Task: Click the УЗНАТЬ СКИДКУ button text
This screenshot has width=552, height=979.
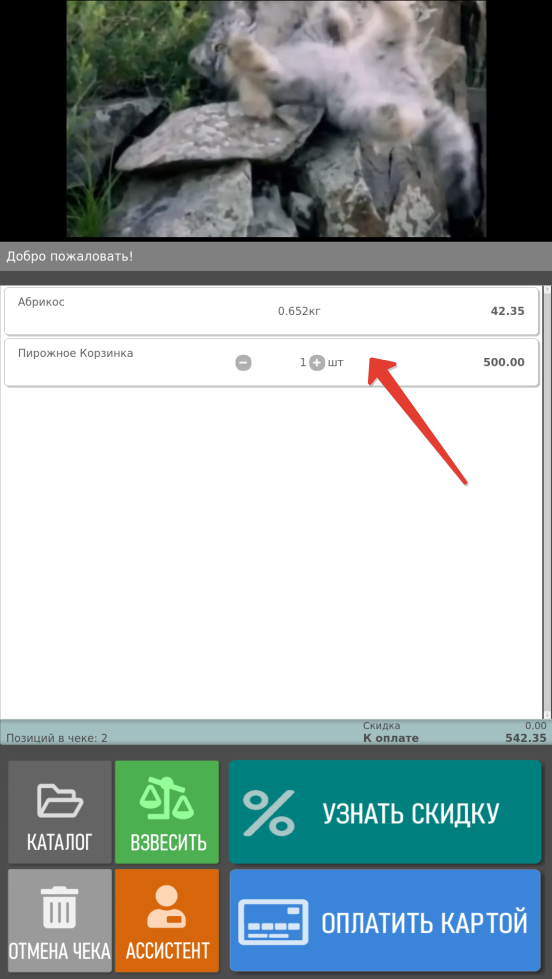Action: tap(410, 813)
